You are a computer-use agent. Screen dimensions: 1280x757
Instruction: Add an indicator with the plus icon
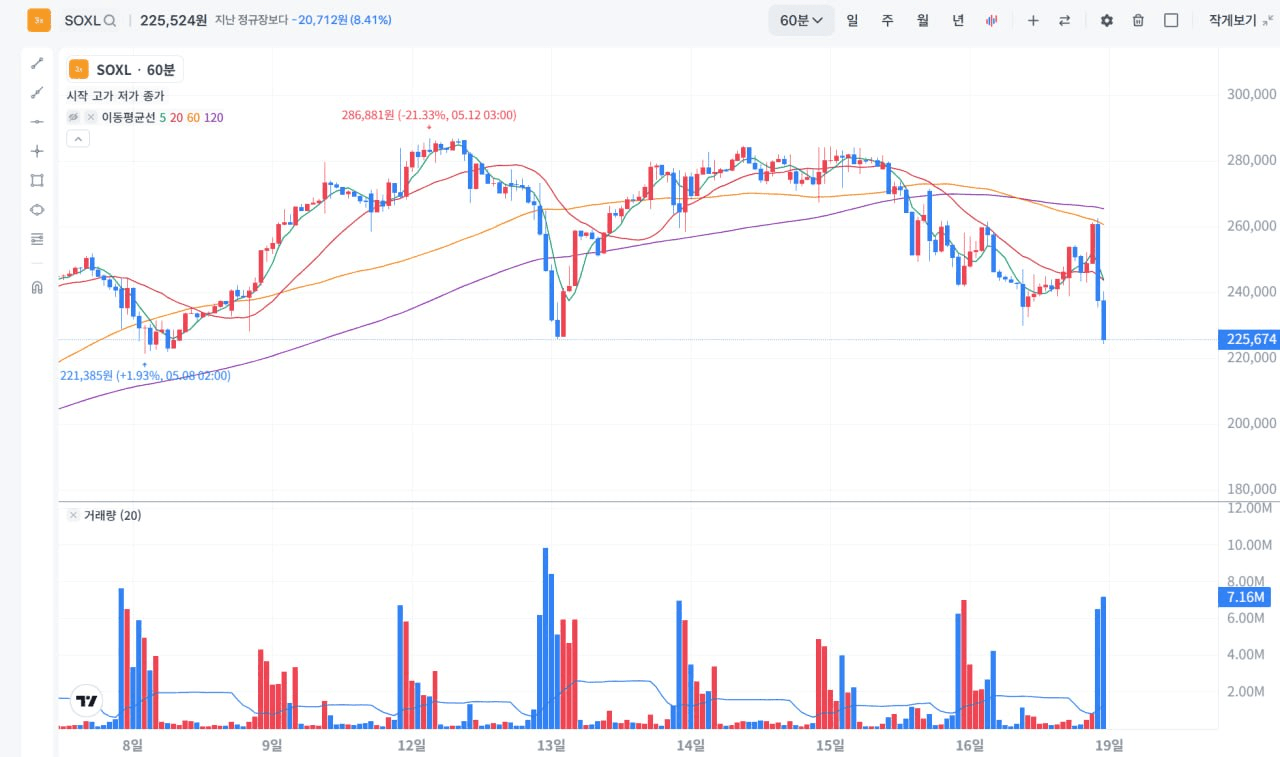click(1033, 20)
